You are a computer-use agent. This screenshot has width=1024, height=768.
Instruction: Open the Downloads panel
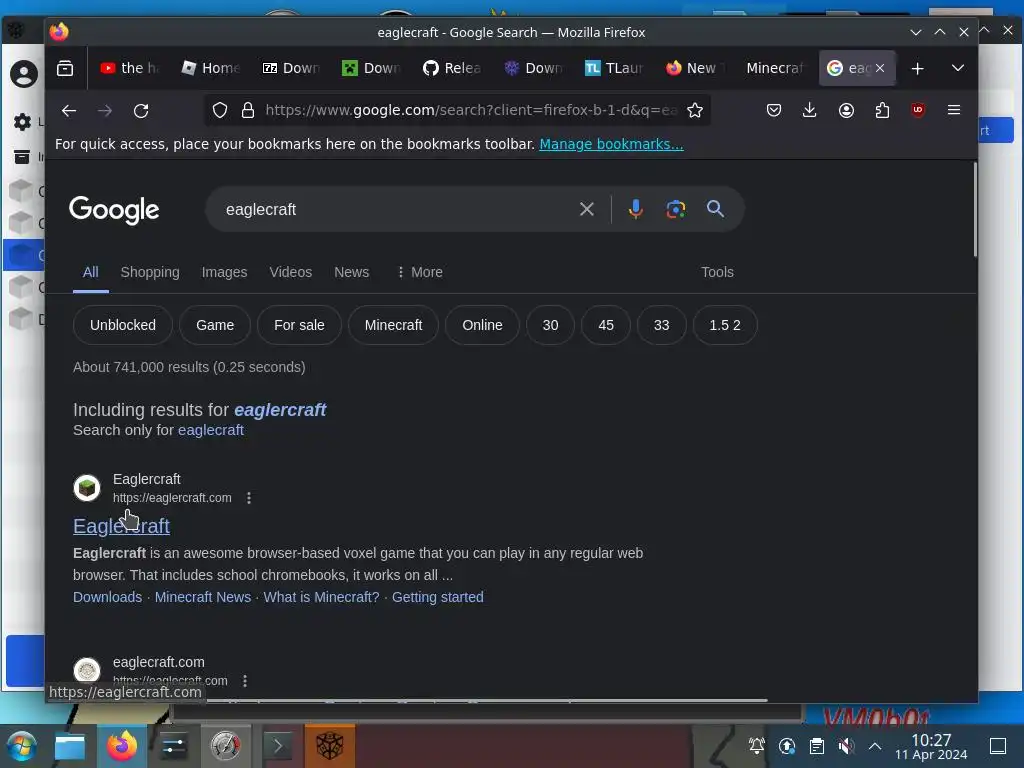pos(809,110)
